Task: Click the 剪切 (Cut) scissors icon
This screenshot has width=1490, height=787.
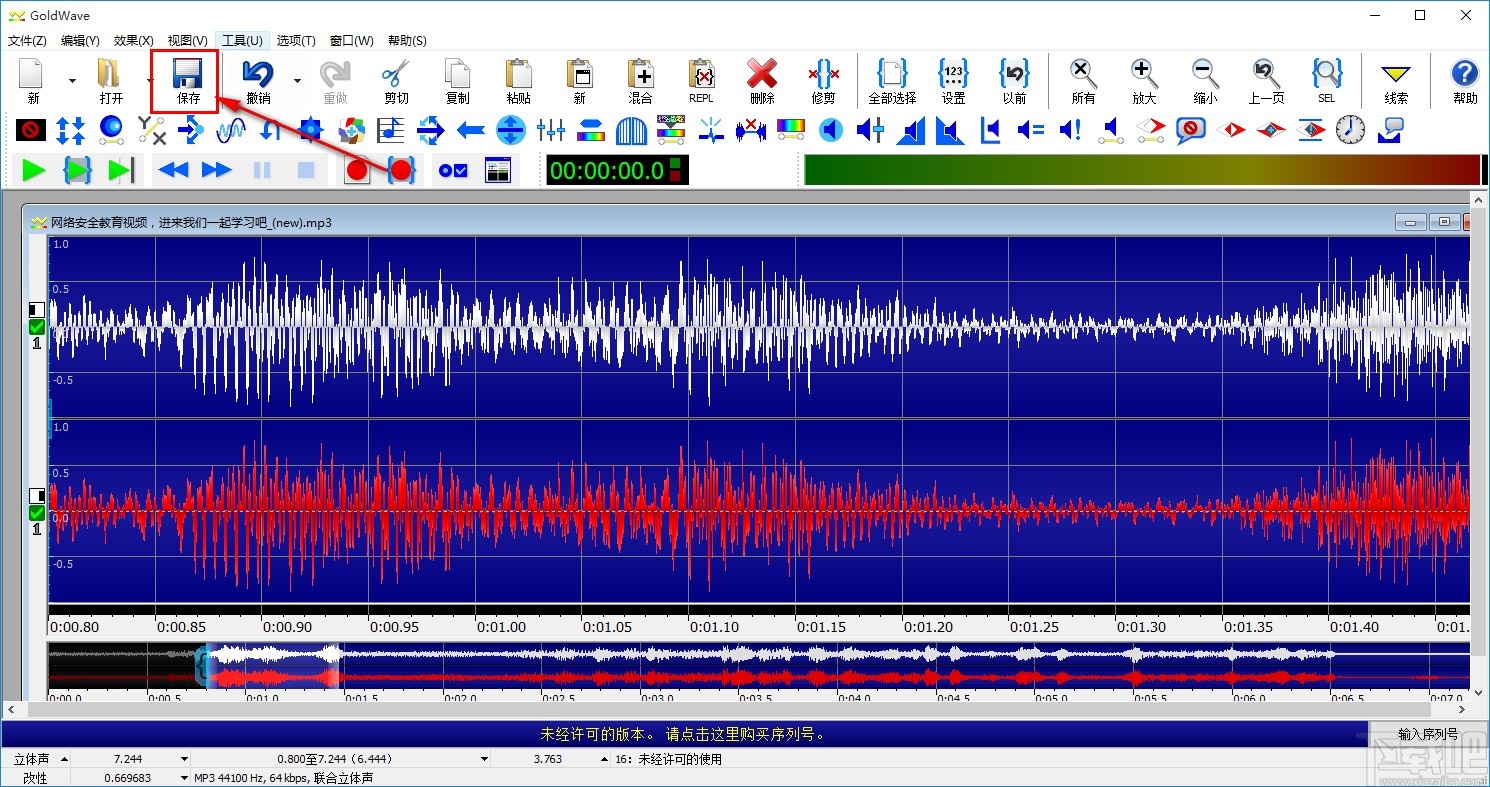Action: click(x=396, y=73)
